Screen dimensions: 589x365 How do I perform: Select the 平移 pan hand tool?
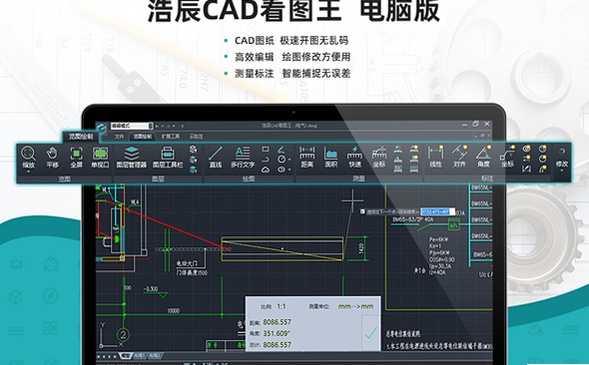(52, 157)
